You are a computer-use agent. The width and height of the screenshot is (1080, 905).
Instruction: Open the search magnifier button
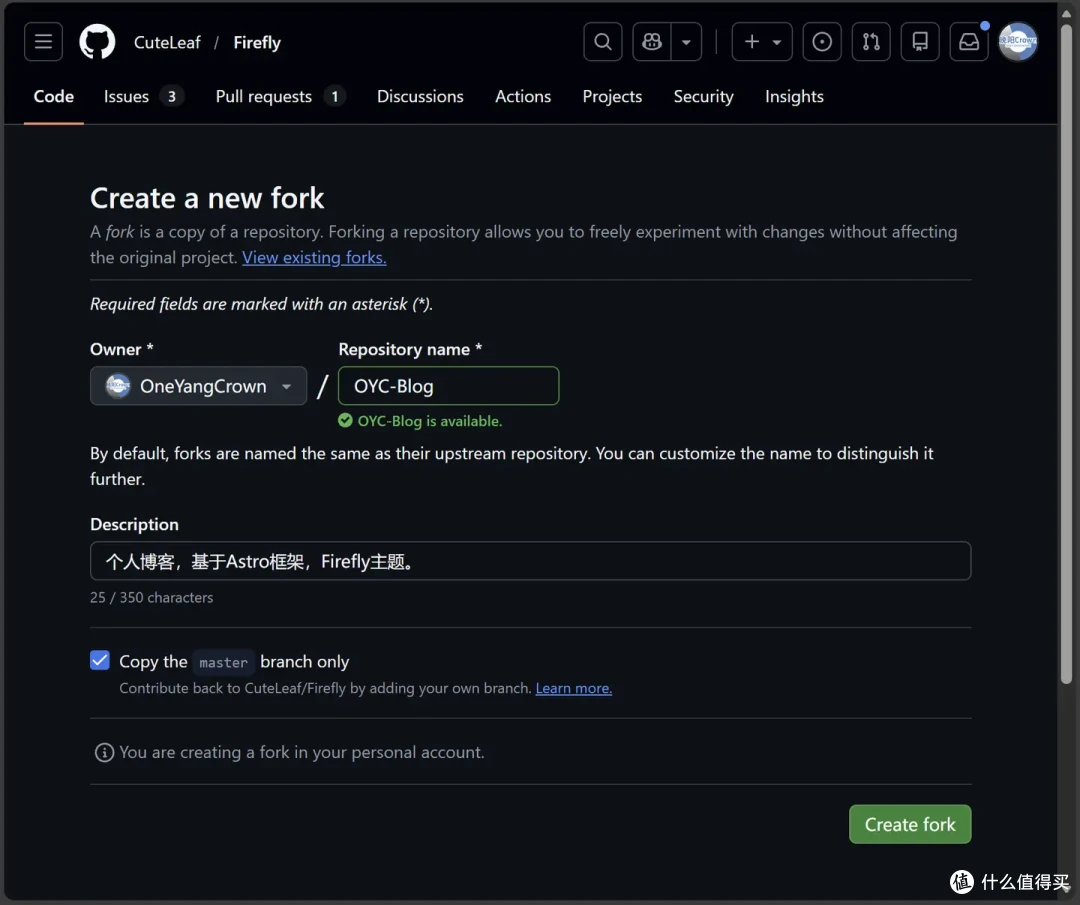coord(603,42)
